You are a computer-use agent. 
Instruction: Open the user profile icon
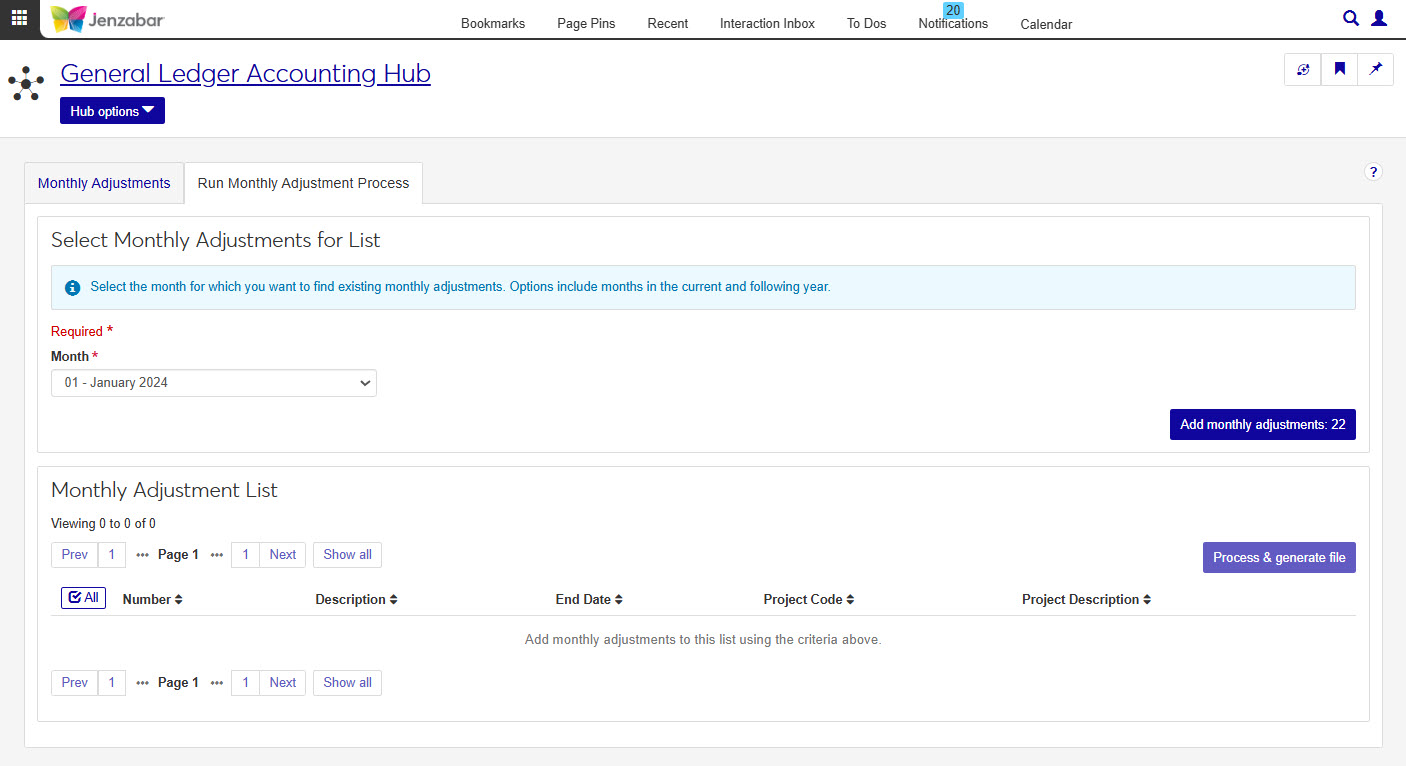coord(1379,18)
